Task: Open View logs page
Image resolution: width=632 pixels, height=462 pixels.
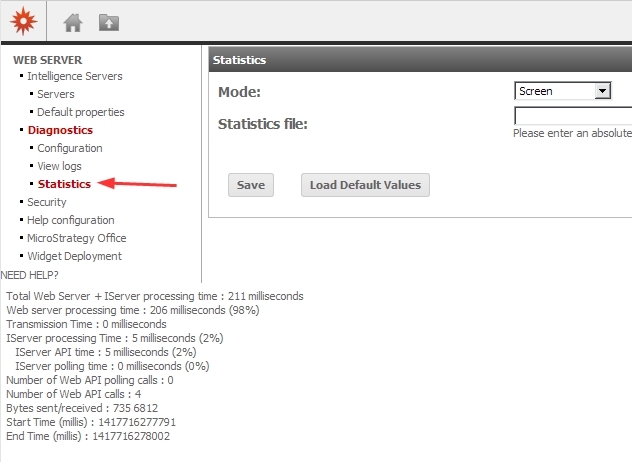Action: (59, 166)
